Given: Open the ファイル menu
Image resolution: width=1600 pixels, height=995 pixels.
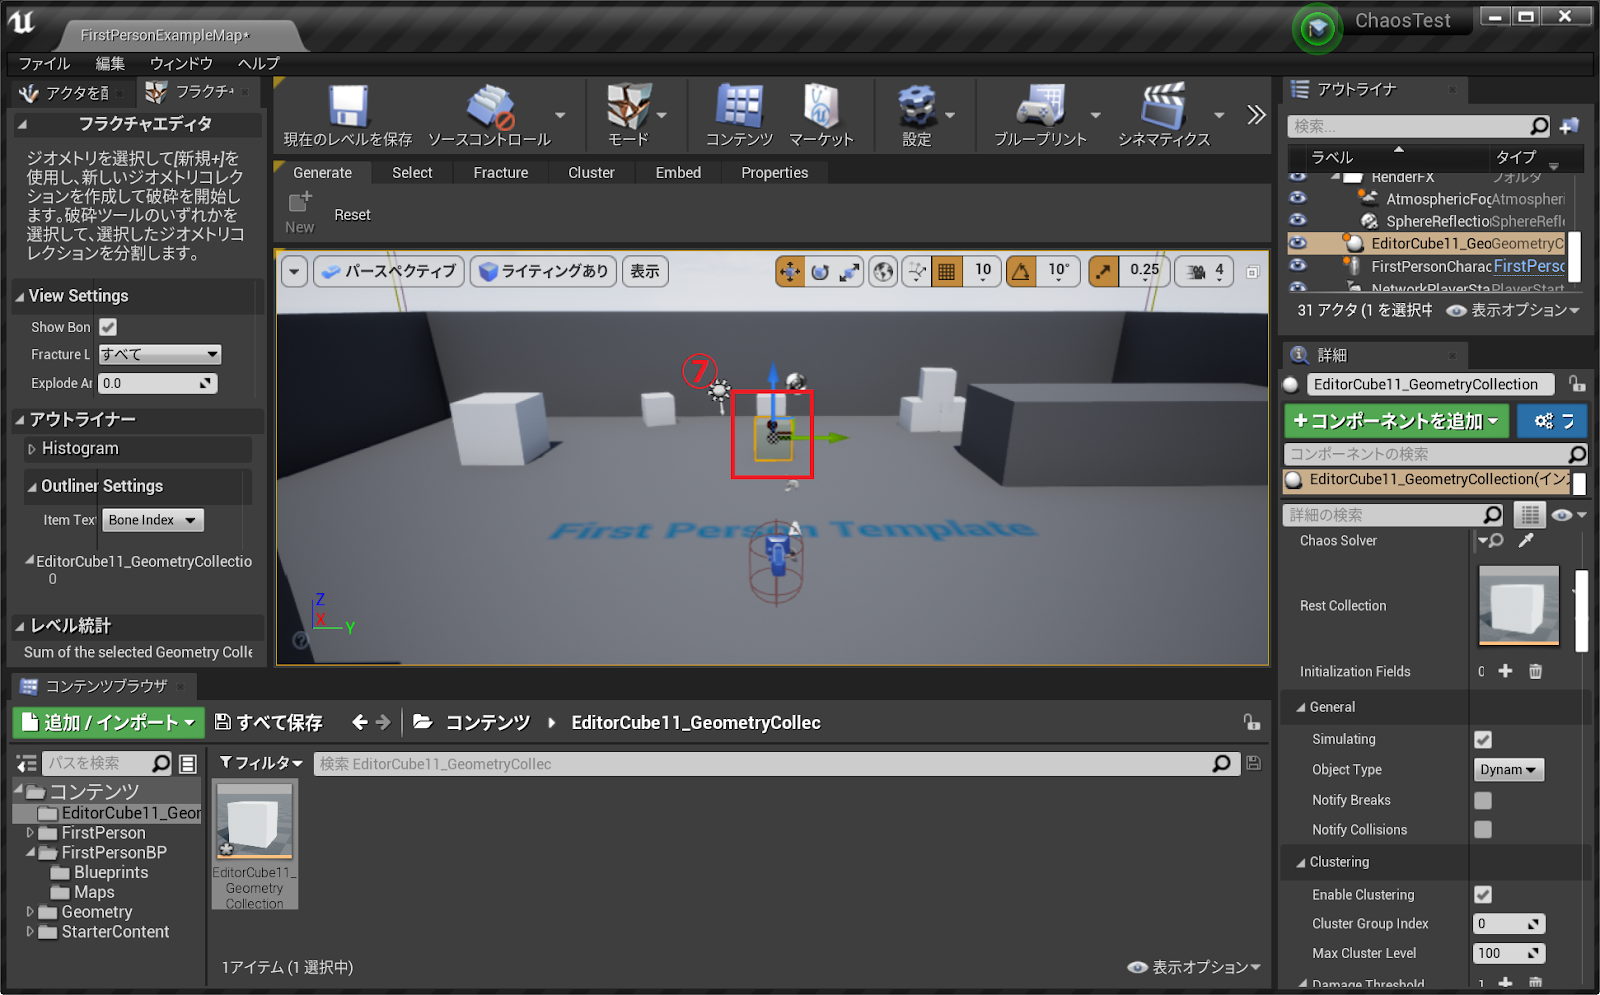Looking at the screenshot, I should tap(44, 63).
